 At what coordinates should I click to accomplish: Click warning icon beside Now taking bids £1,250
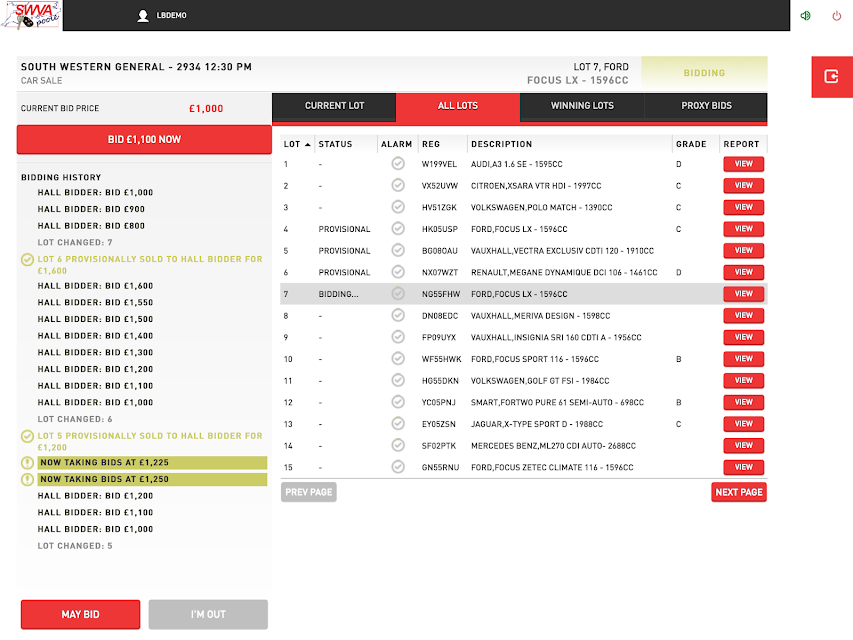pos(27,479)
